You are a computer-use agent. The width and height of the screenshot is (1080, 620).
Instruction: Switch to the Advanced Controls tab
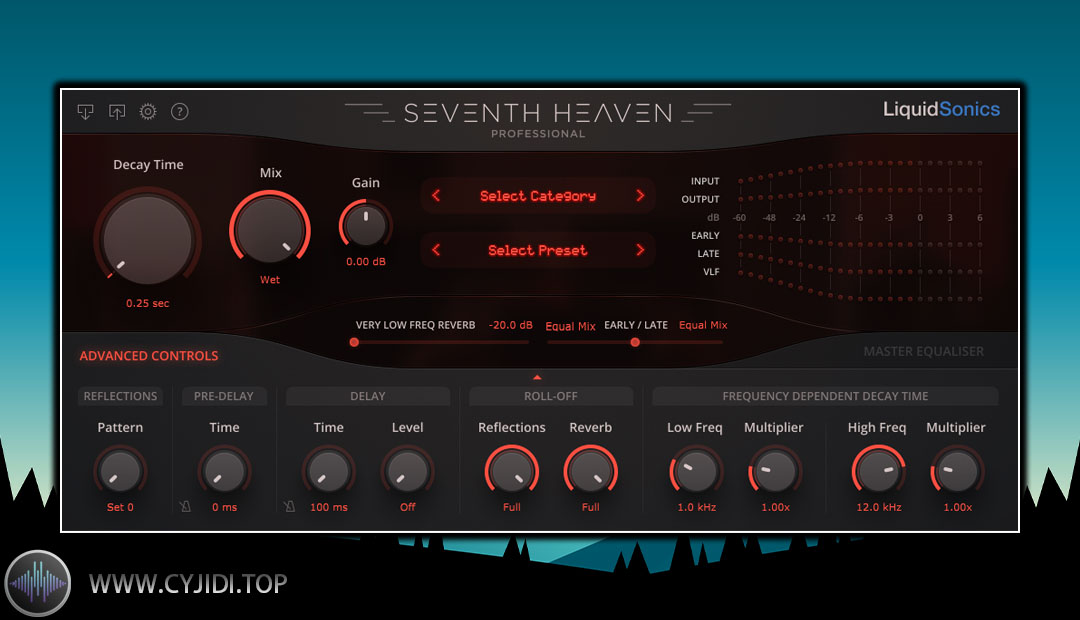149,355
